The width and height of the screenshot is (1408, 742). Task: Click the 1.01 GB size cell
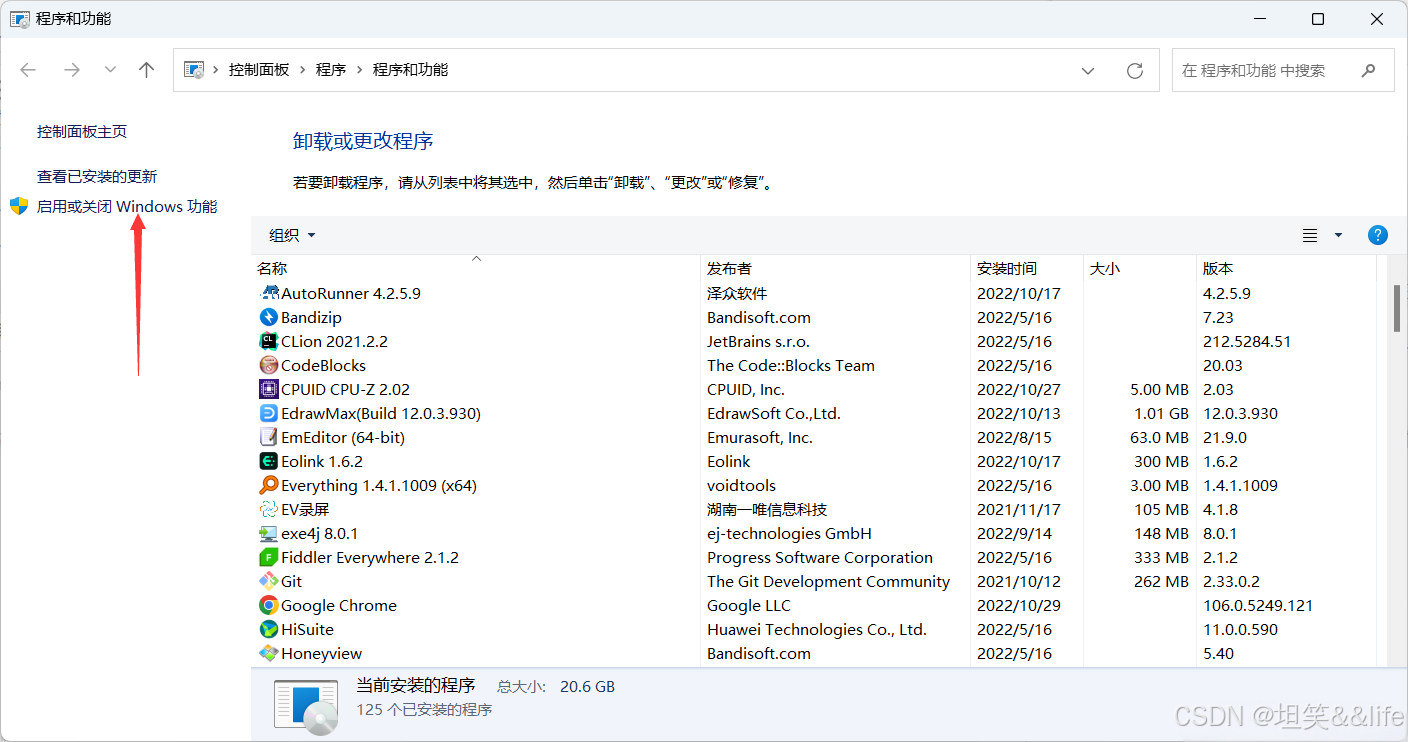point(1161,413)
